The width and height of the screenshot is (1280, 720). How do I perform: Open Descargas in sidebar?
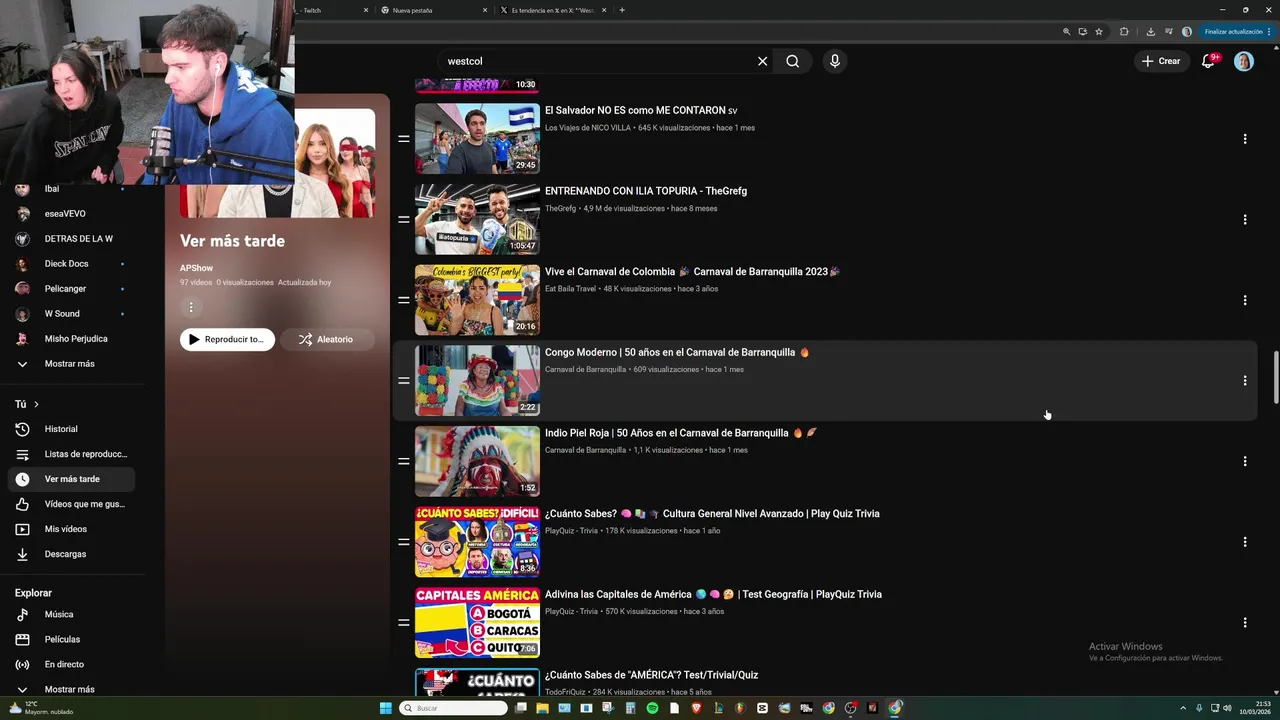(x=70, y=554)
